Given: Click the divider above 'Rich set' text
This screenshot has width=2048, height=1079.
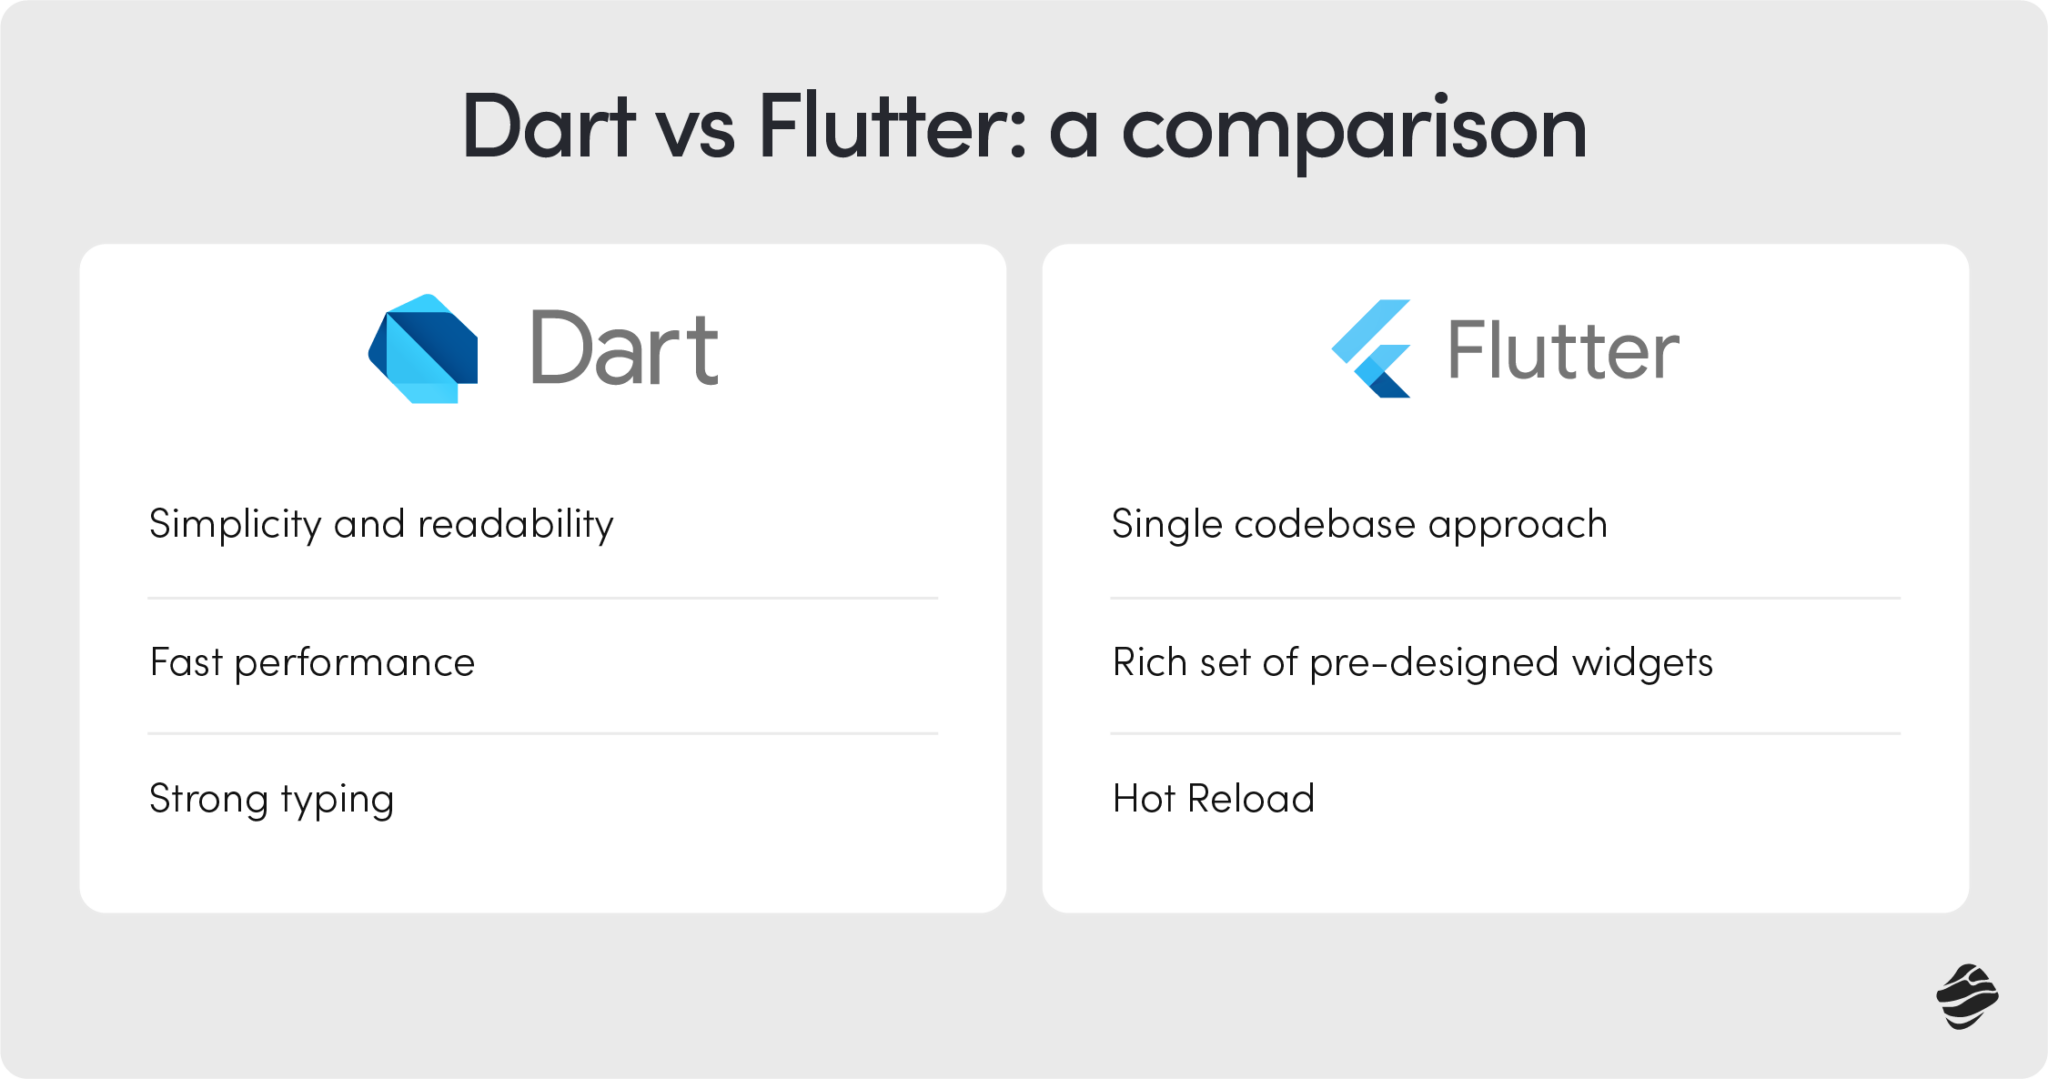Looking at the screenshot, I should (1505, 598).
